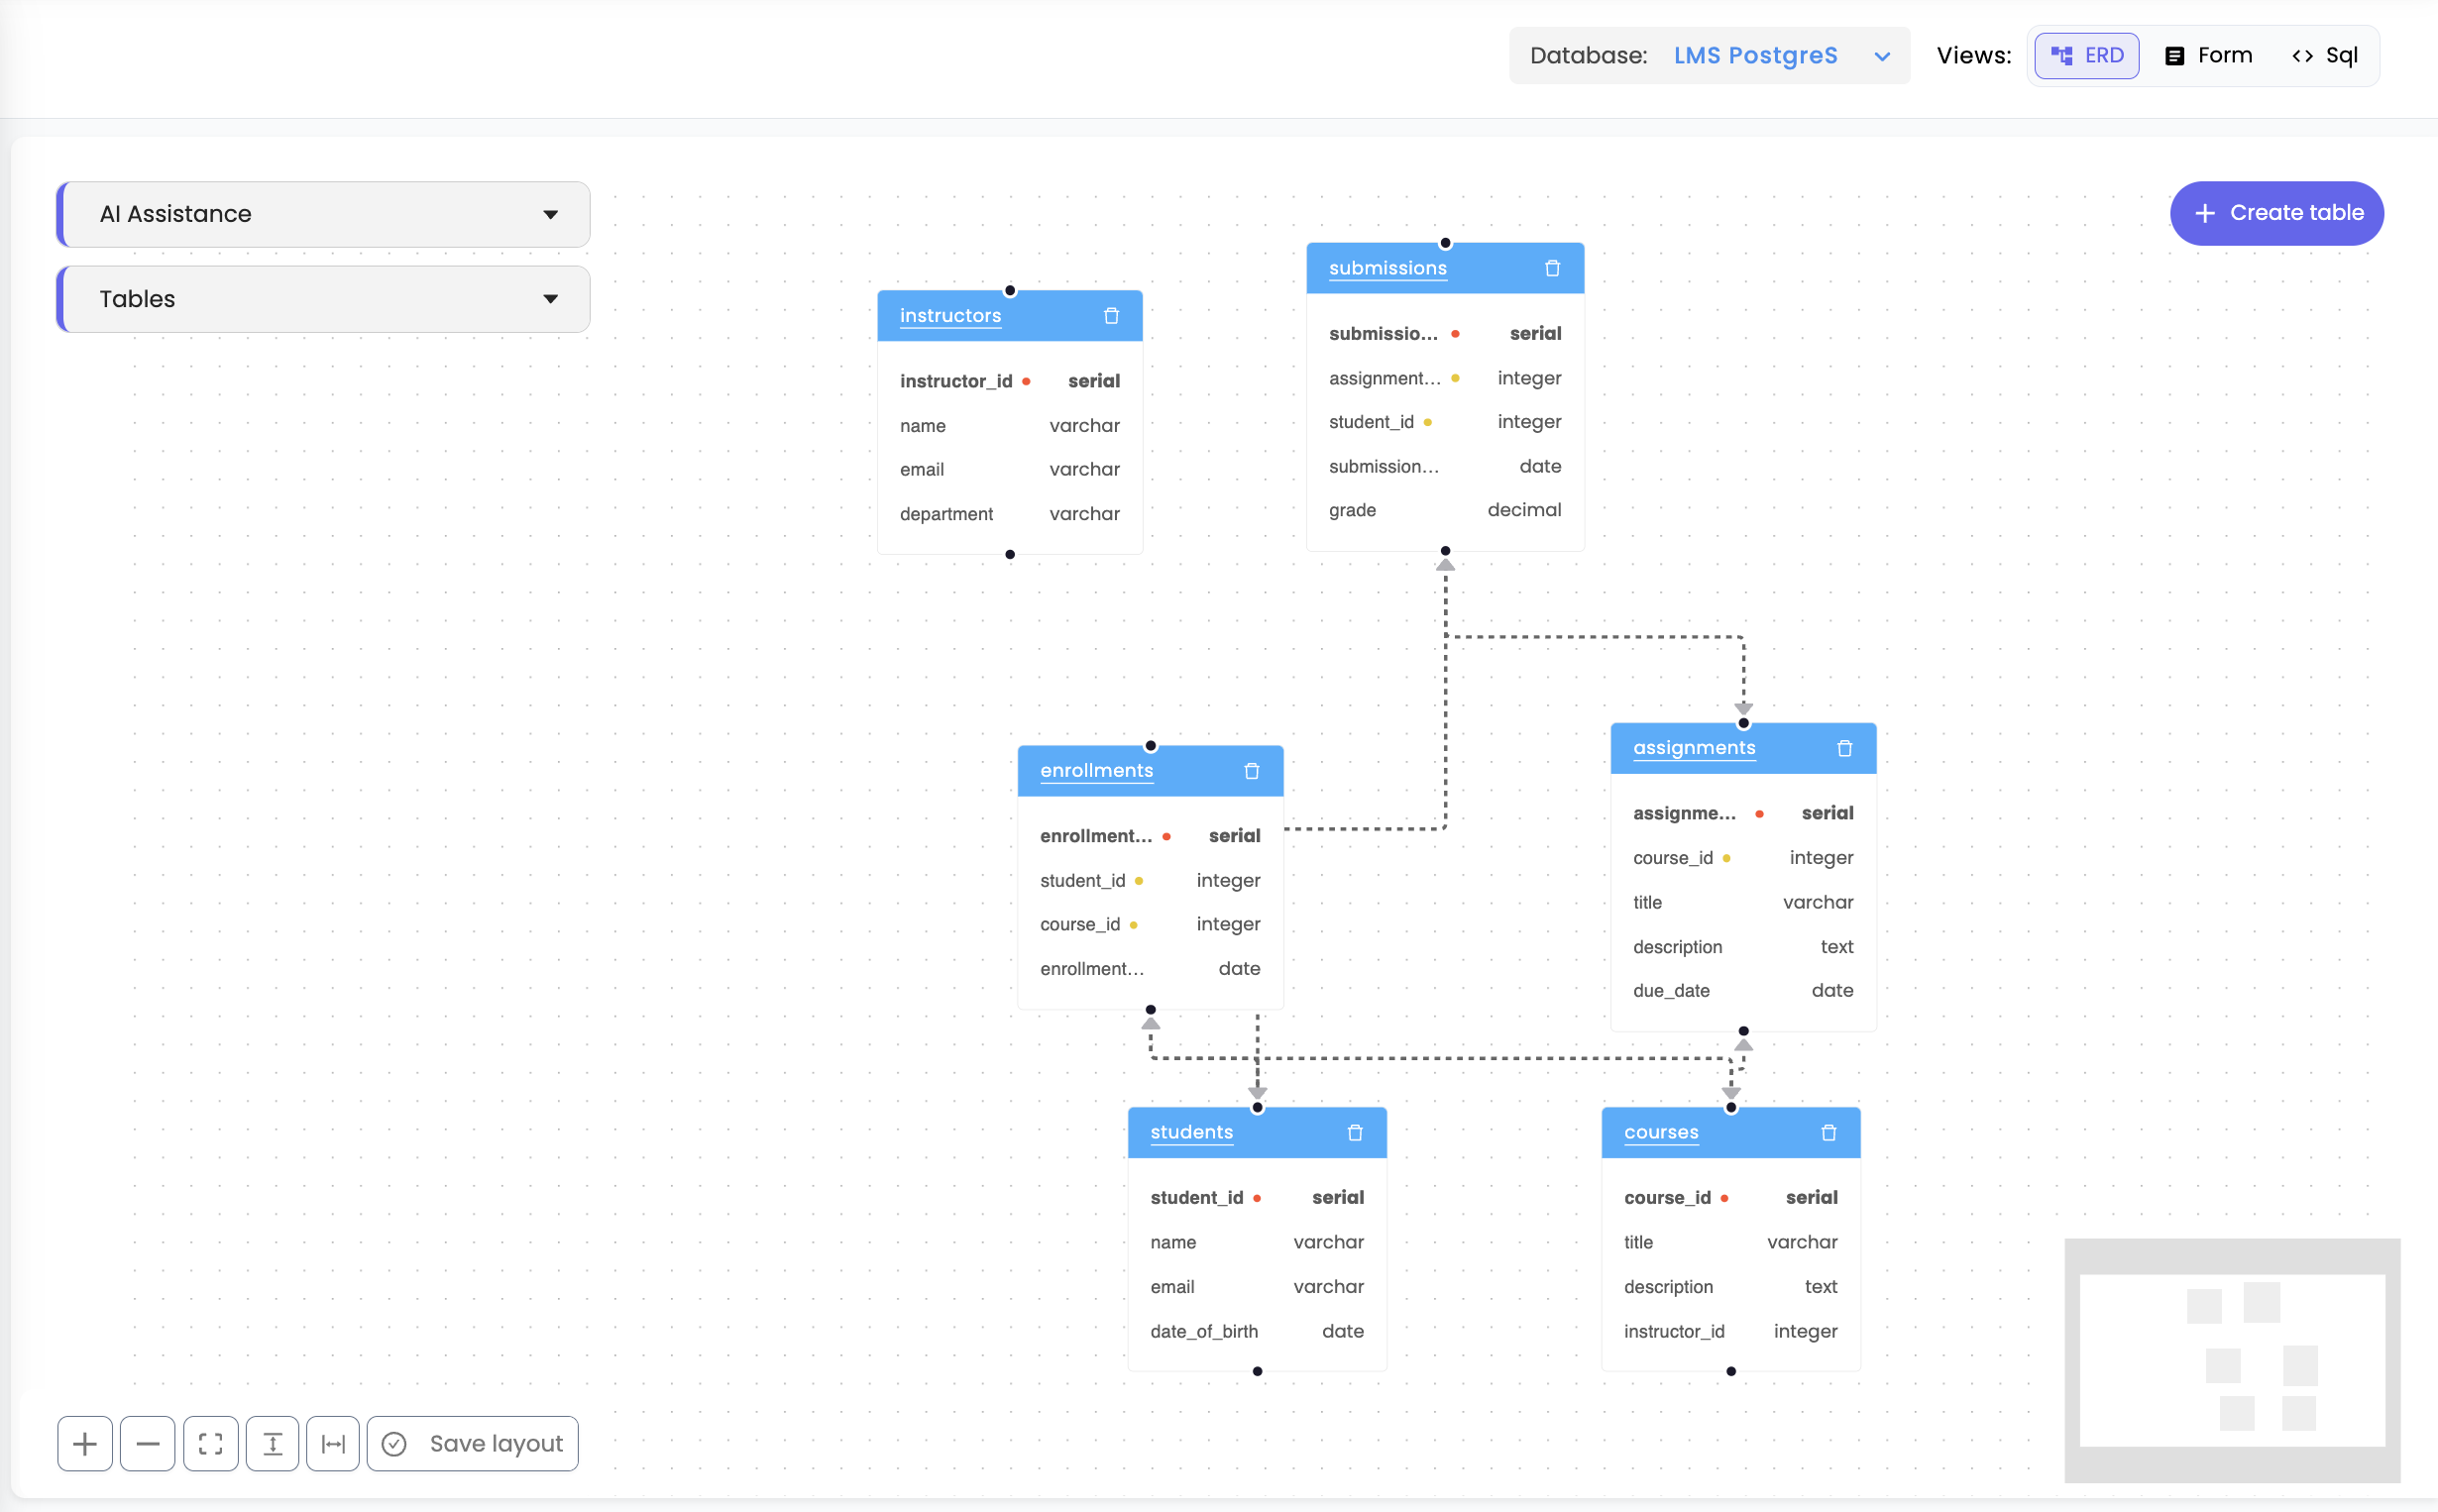This screenshot has width=2438, height=1512.
Task: Click the zoom out icon
Action: (147, 1443)
